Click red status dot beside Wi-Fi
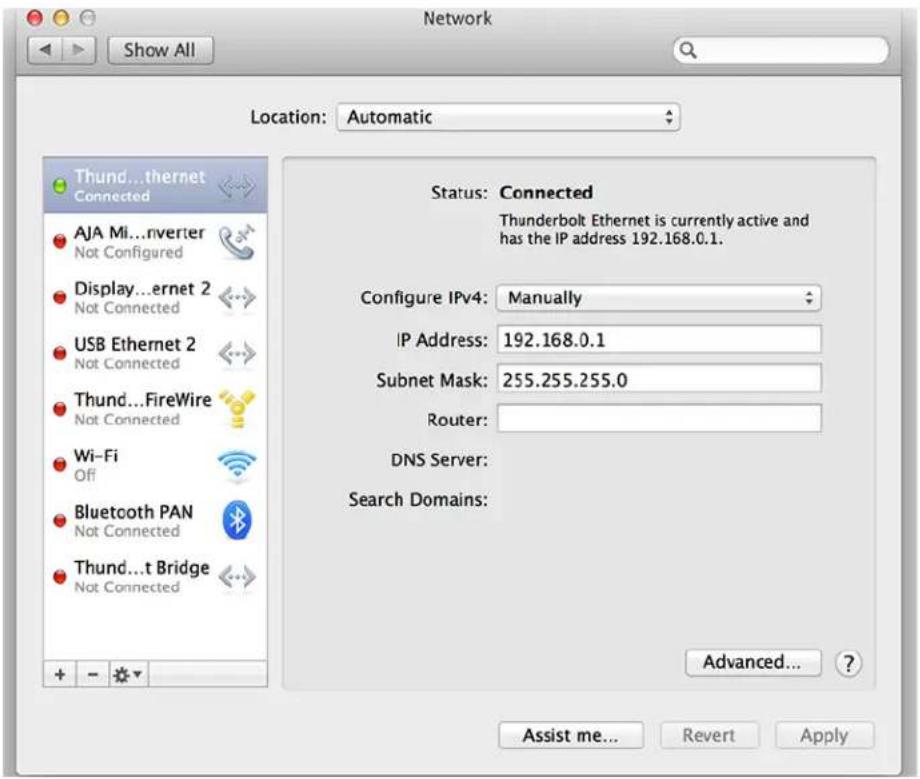920x779 pixels. click(x=59, y=465)
